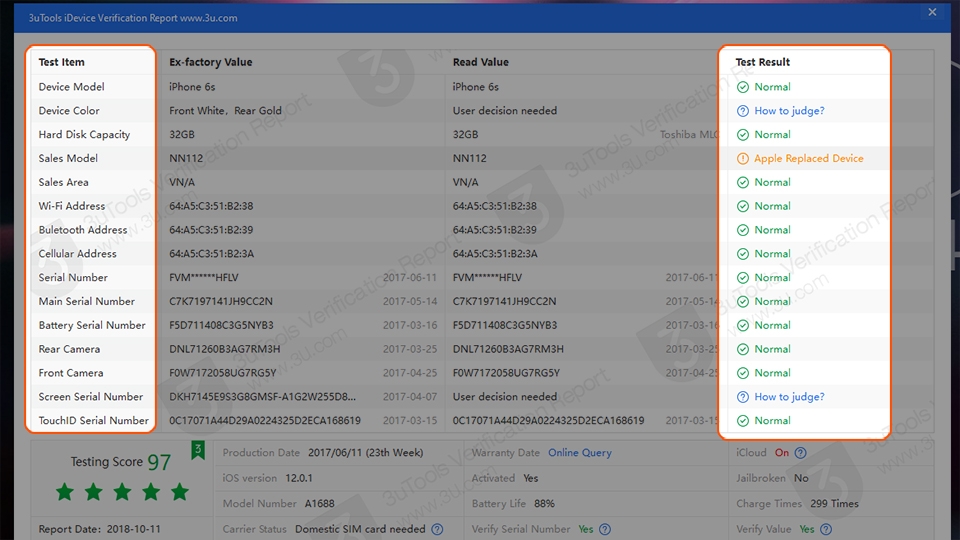Viewport: 960px width, 540px height.
Task: Click the green check icon for Device Model
Action: pyautogui.click(x=743, y=87)
